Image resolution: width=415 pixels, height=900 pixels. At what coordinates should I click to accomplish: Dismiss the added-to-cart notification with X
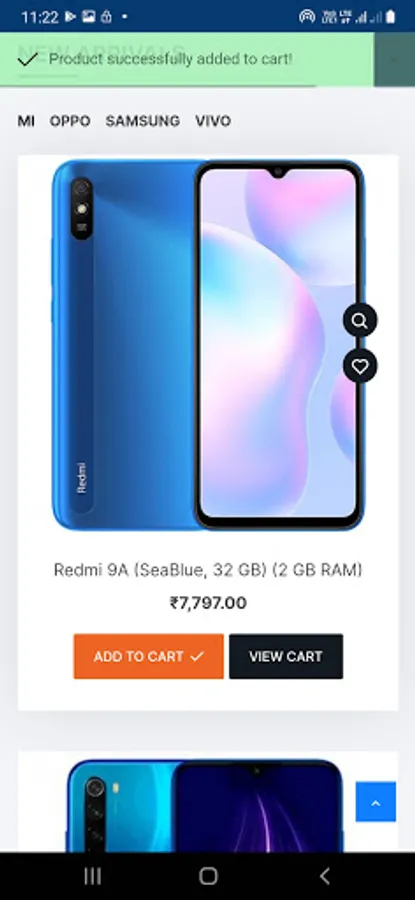coord(394,59)
